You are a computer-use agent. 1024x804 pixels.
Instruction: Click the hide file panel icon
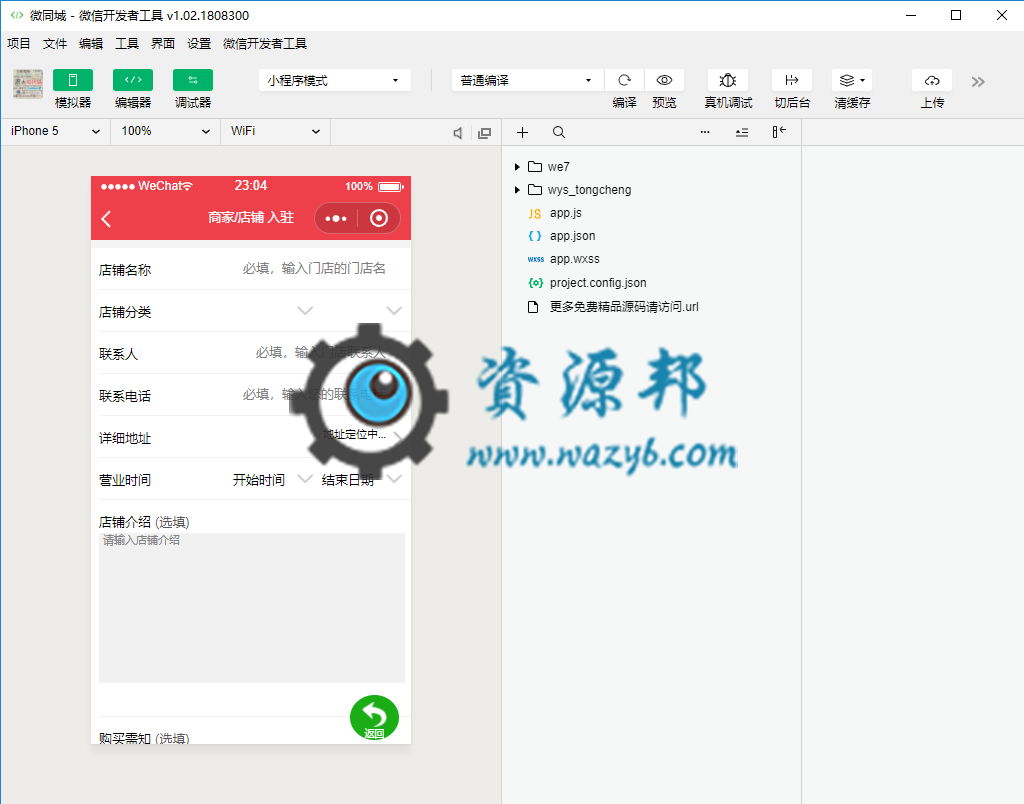(778, 132)
